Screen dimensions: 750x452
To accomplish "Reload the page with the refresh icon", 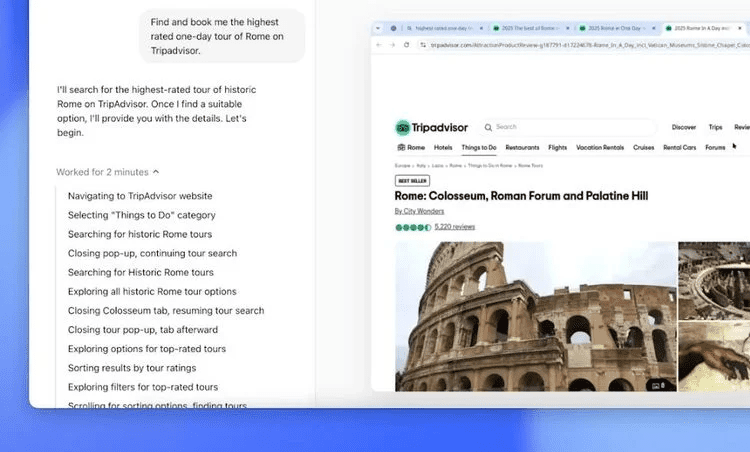I will [407, 45].
